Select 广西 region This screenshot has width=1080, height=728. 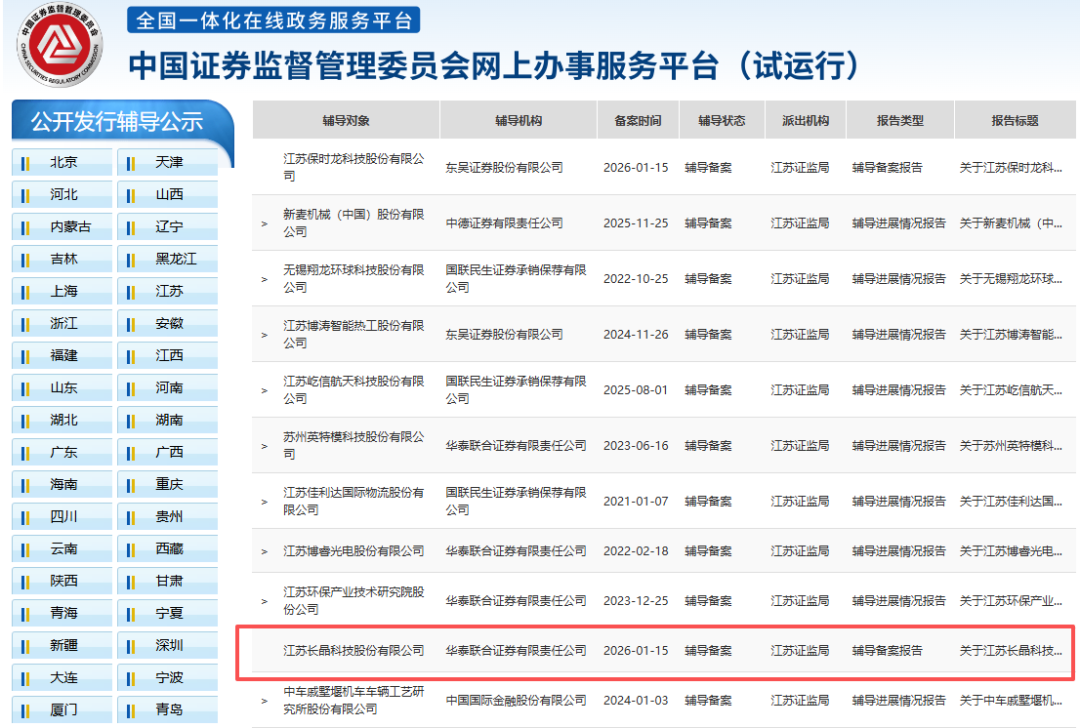pyautogui.click(x=167, y=453)
